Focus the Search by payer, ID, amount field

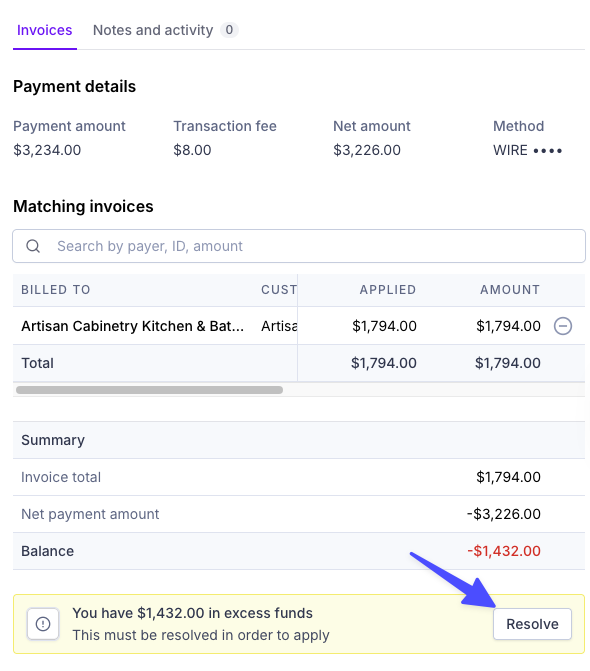click(299, 246)
